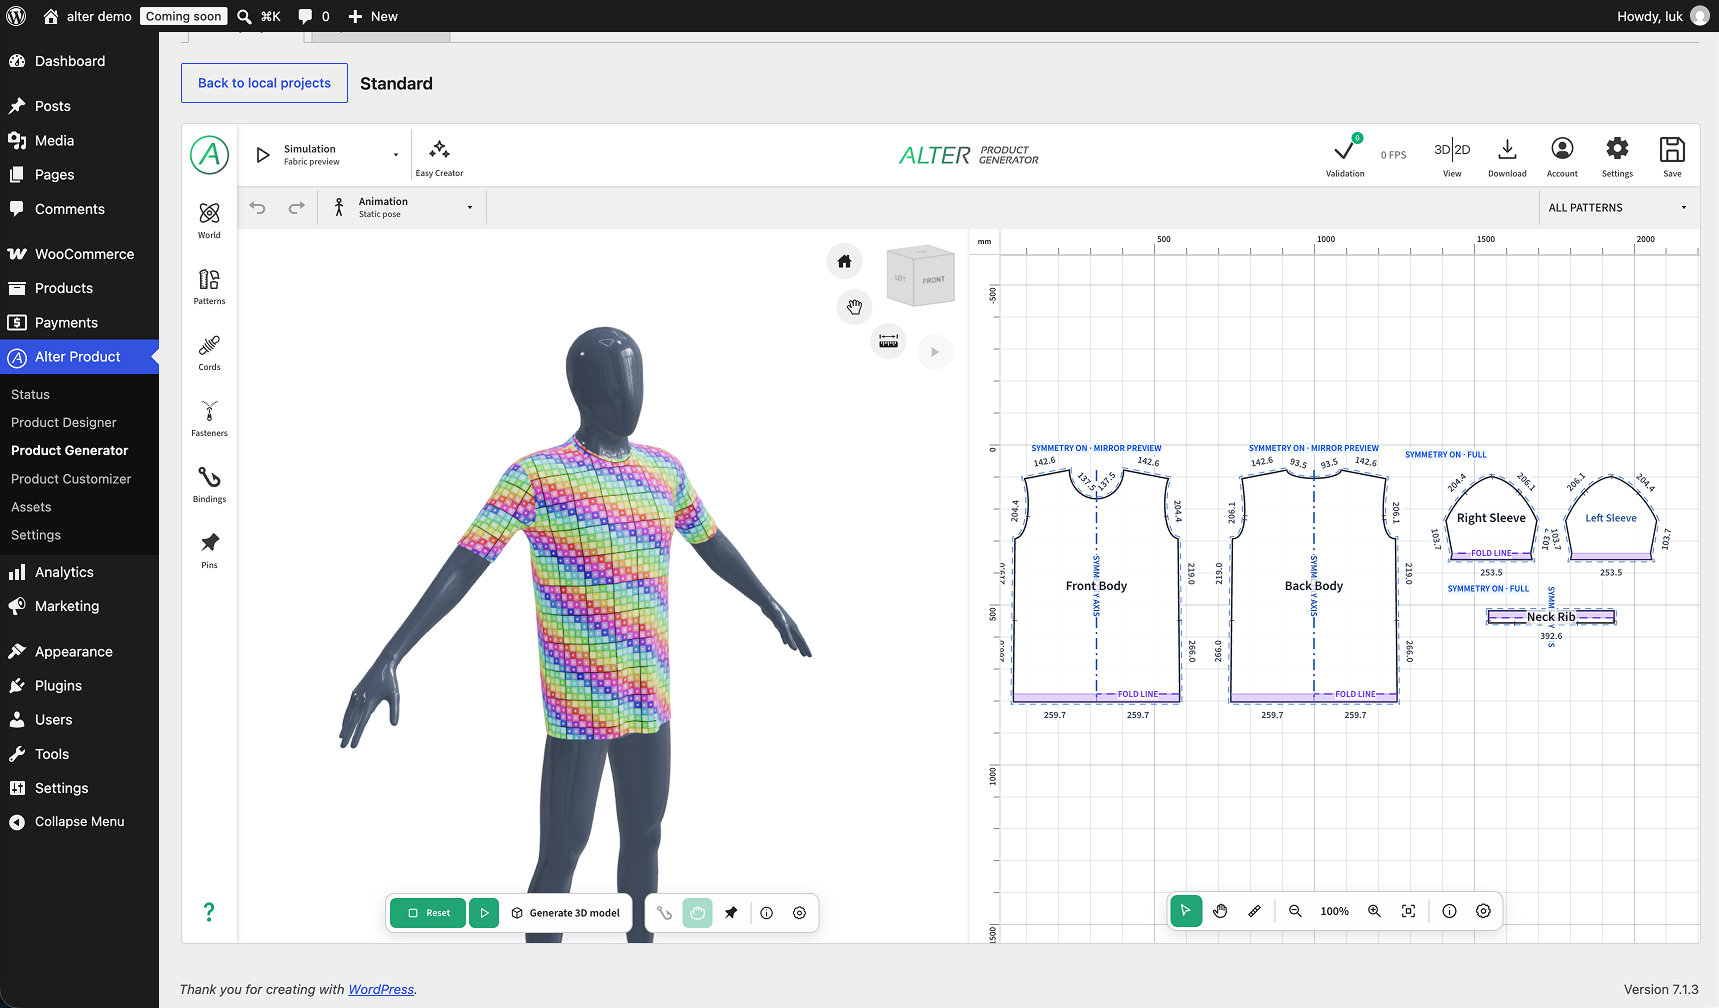The height and width of the screenshot is (1008, 1719).
Task: Save the project
Action: click(x=1672, y=156)
